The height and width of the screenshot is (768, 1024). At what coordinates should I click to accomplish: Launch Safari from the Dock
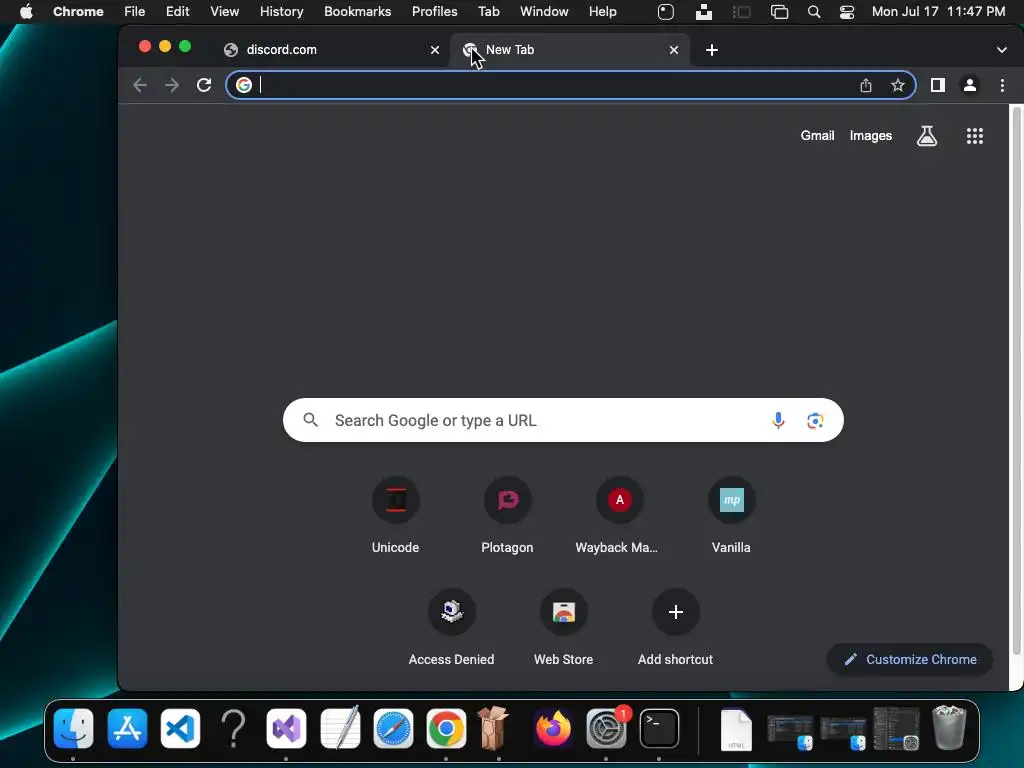click(x=393, y=728)
